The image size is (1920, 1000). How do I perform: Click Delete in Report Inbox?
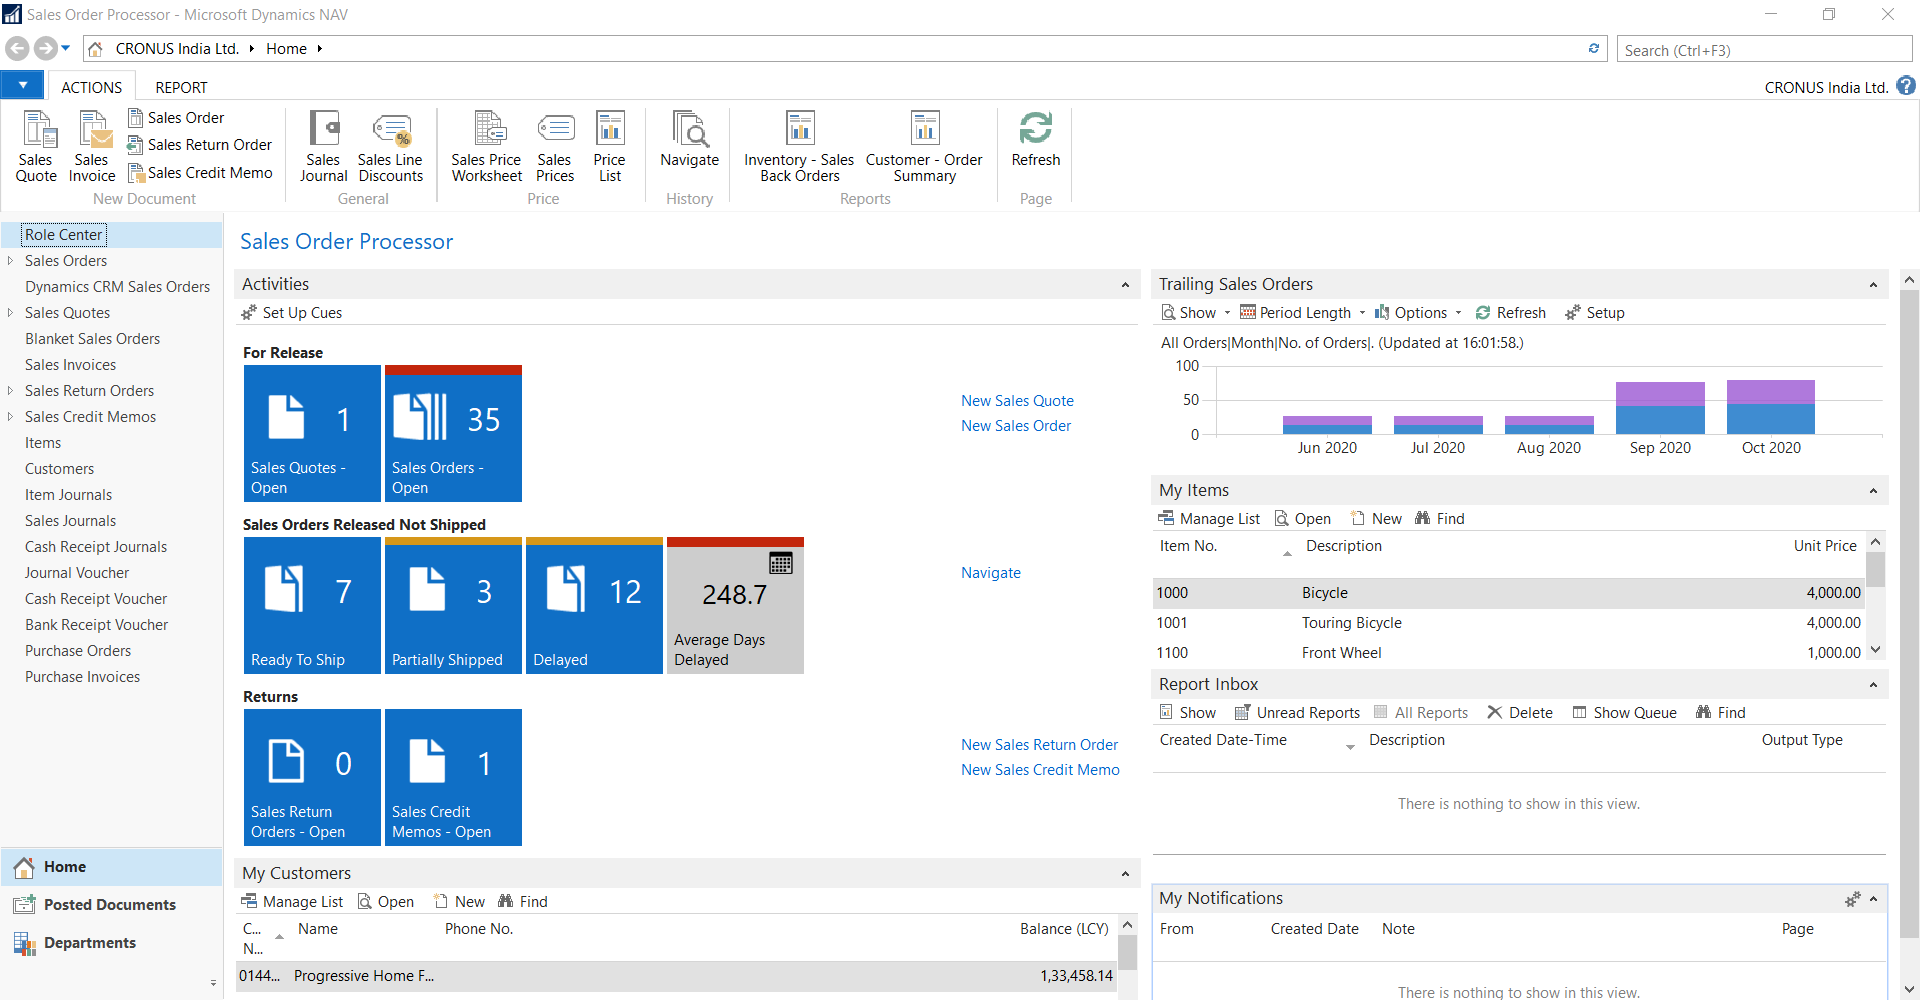coord(1520,713)
